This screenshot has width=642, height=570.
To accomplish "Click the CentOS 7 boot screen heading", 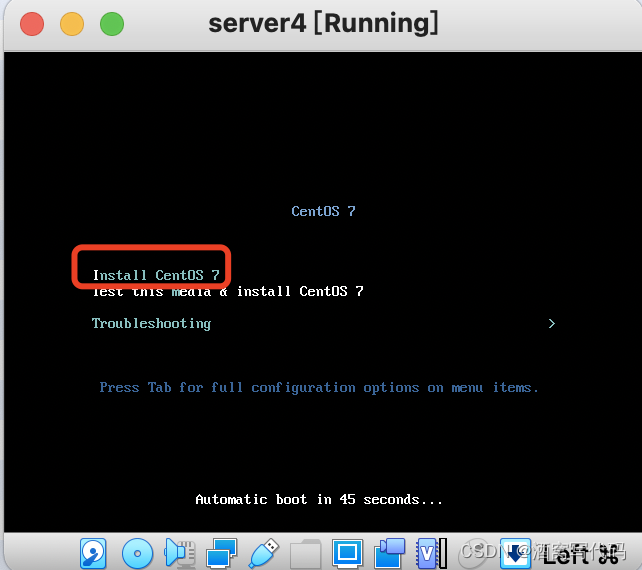I will (x=323, y=211).
